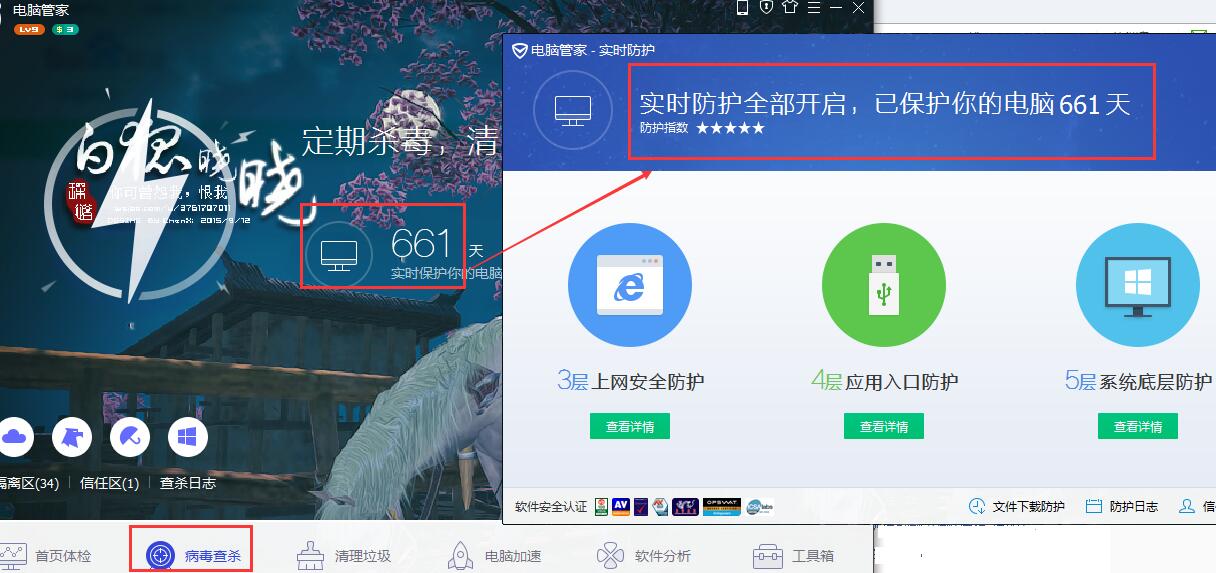Click the monitor icon in real-time protection header
The height and width of the screenshot is (573, 1216).
573,110
